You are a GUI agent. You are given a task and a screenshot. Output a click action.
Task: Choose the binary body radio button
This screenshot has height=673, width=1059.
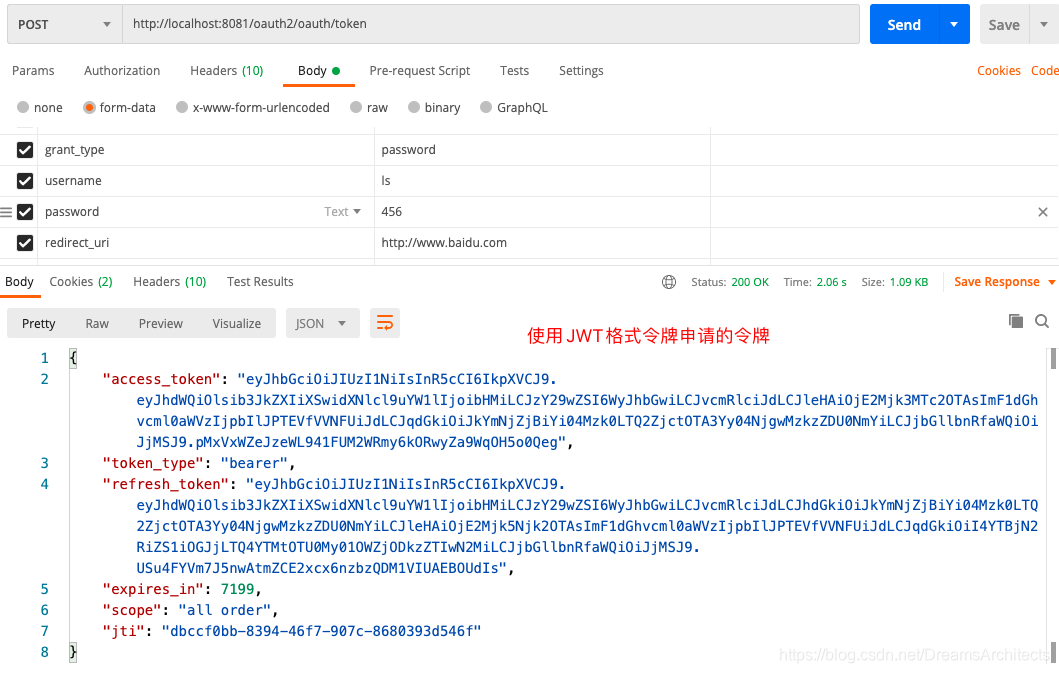(414, 107)
